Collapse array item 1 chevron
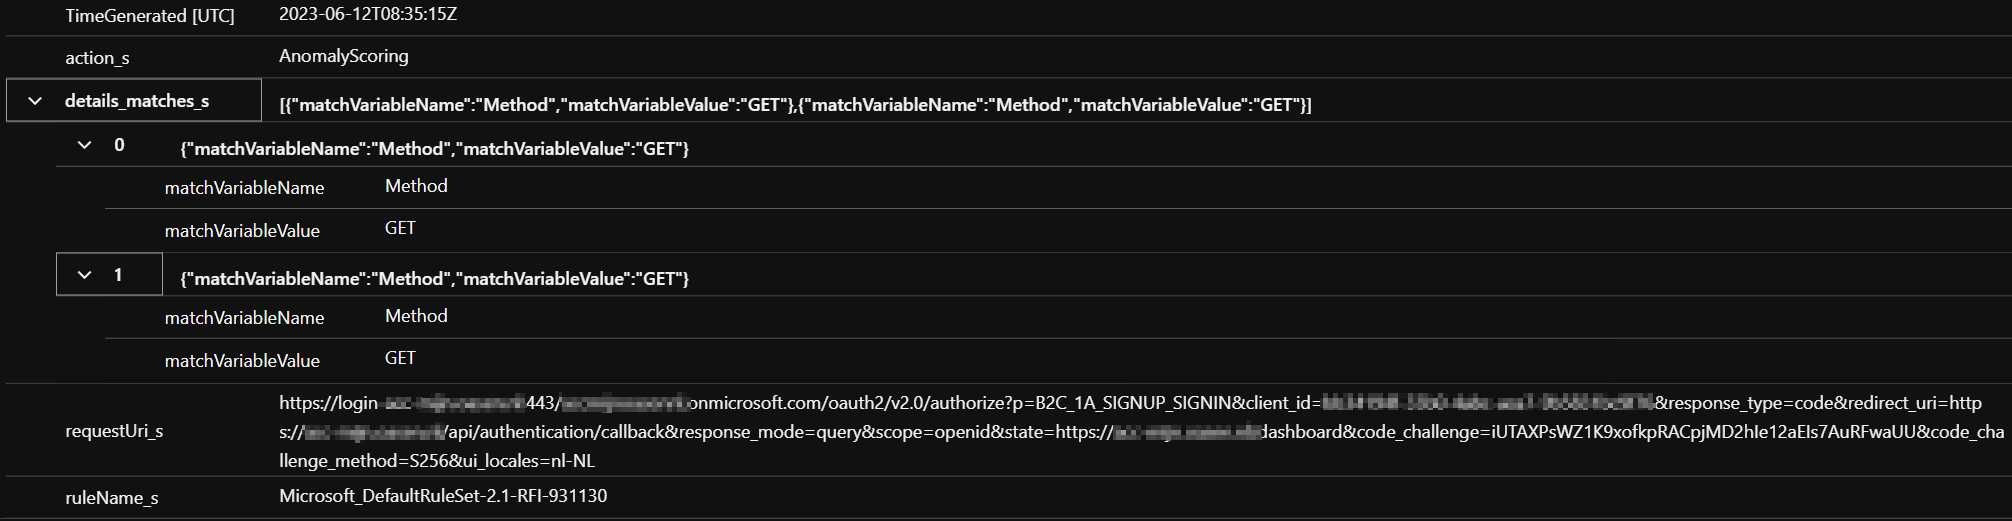 pyautogui.click(x=85, y=275)
